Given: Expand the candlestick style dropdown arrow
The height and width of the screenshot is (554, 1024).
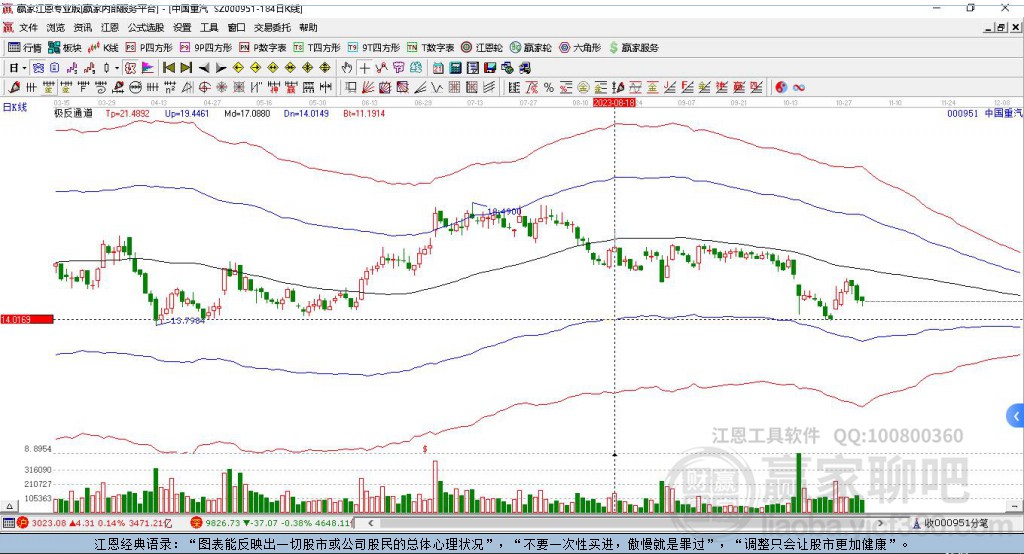Looking at the screenshot, I should pos(117,68).
